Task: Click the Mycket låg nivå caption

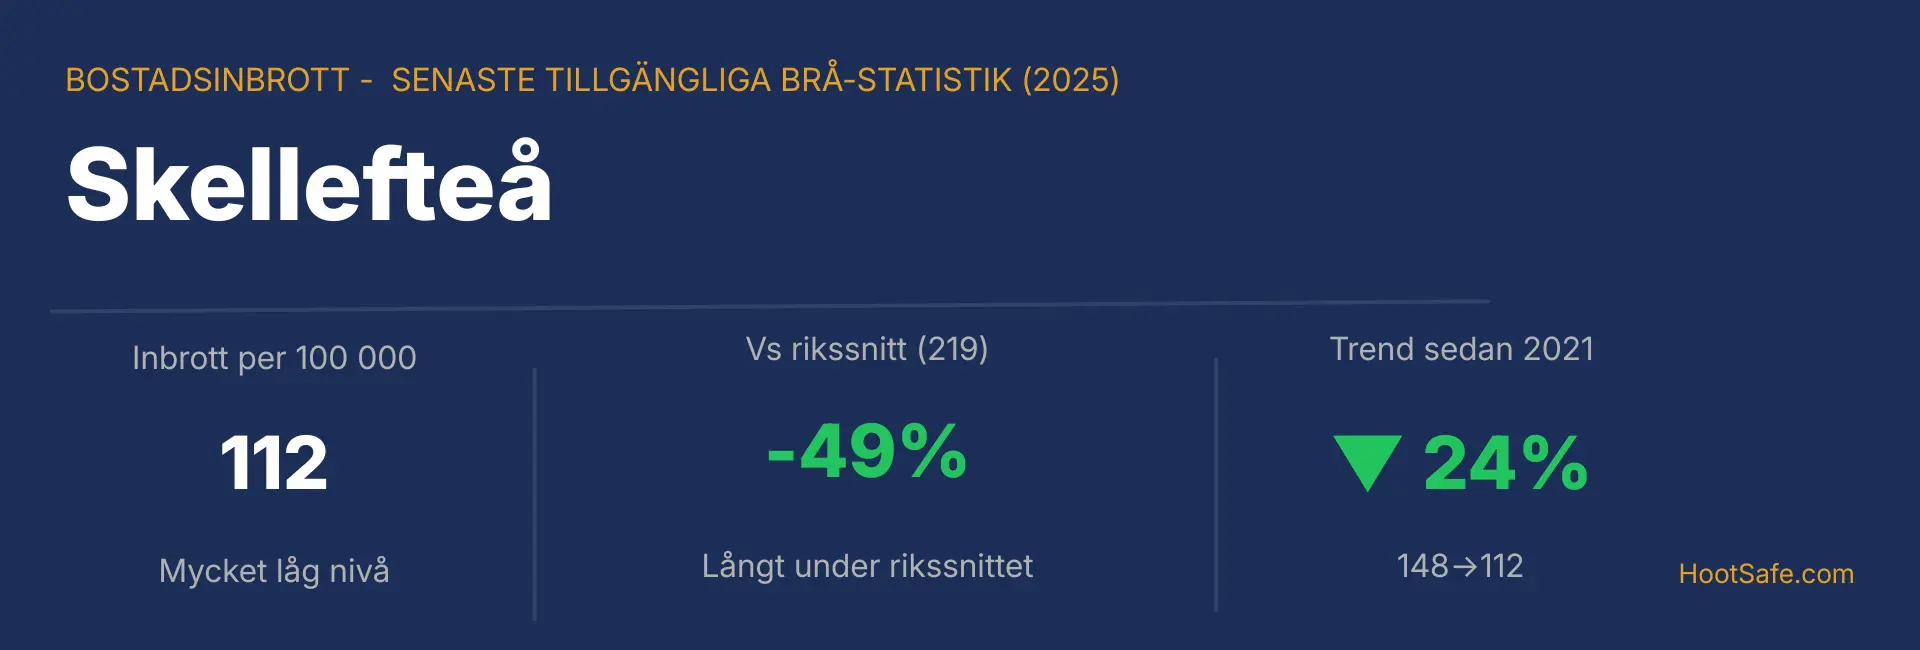Action: (x=274, y=571)
